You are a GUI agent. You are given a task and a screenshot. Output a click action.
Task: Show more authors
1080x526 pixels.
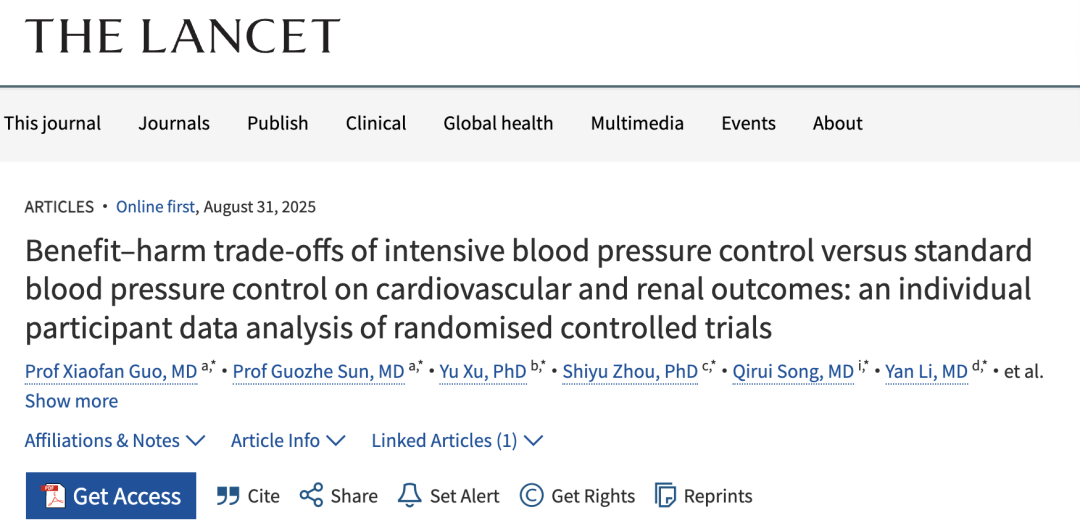tap(71, 401)
